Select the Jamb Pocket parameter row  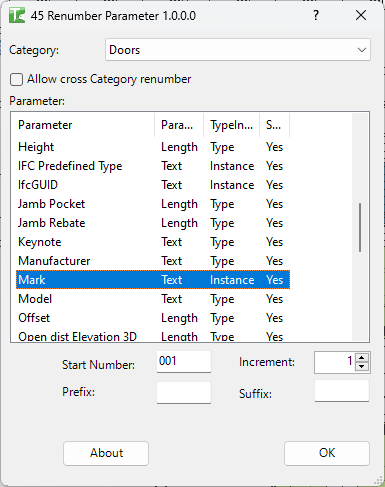(x=153, y=204)
